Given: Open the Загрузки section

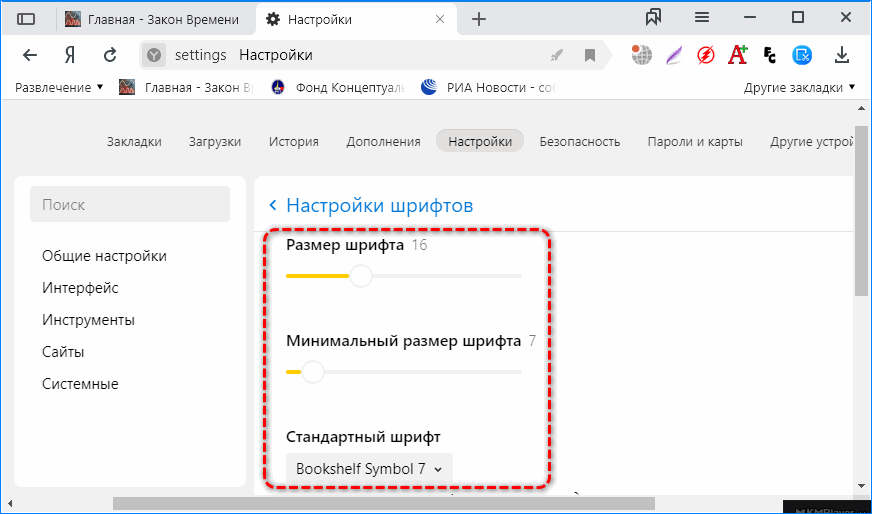Looking at the screenshot, I should coord(215,141).
